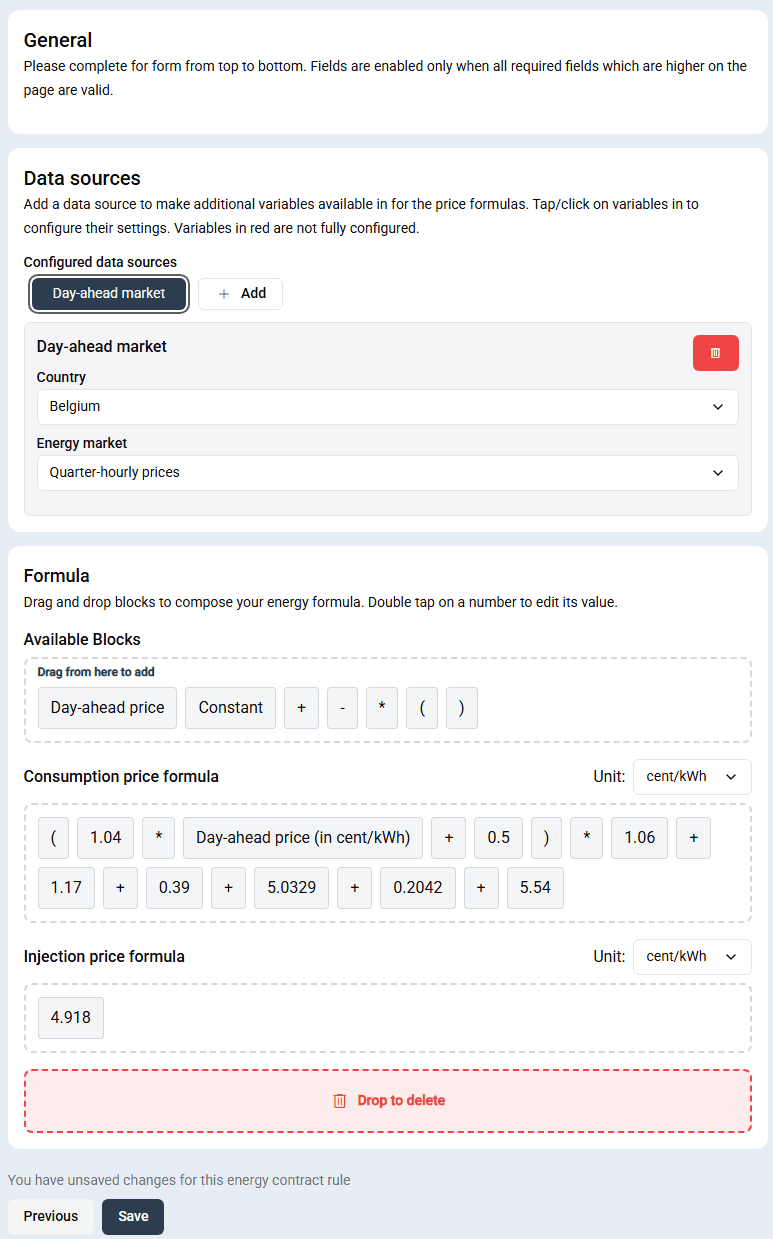Select the Constant block

point(230,707)
